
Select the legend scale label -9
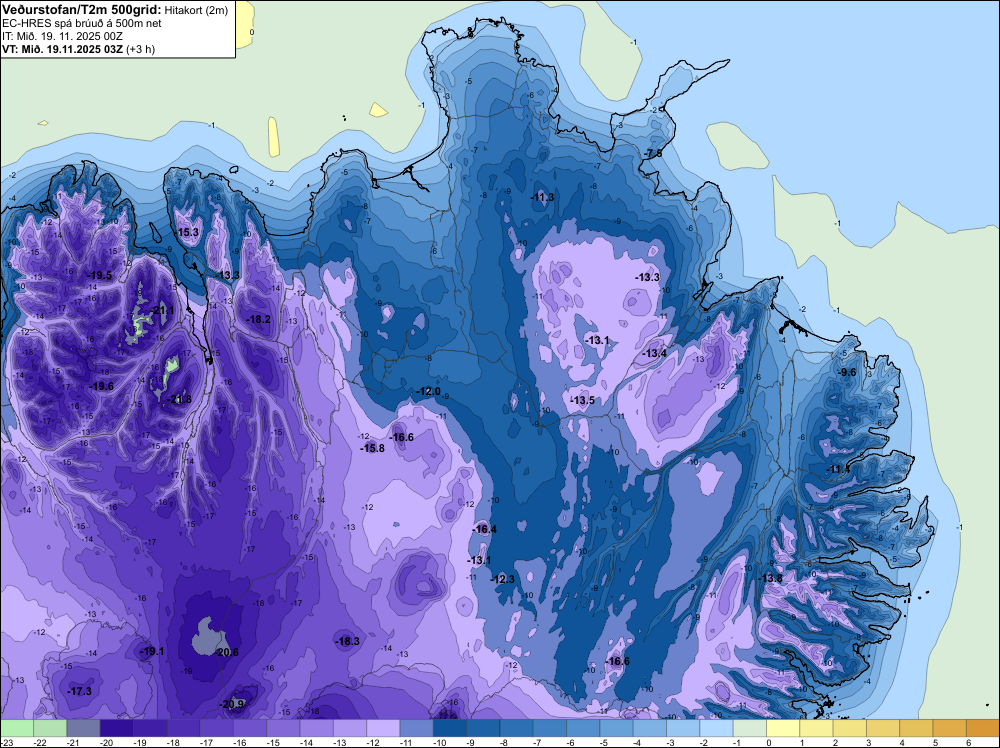click(x=471, y=743)
